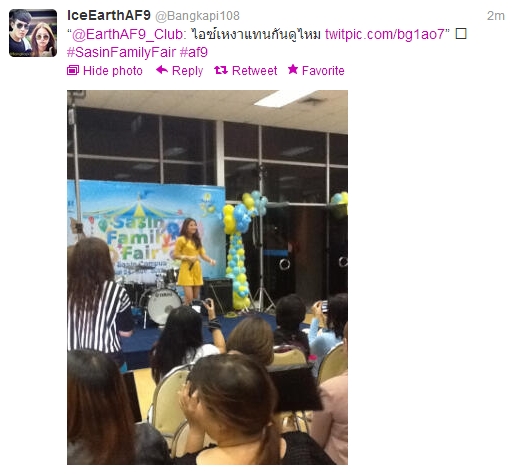Click the Retweet text link
This screenshot has height=474, width=514.
[254, 71]
